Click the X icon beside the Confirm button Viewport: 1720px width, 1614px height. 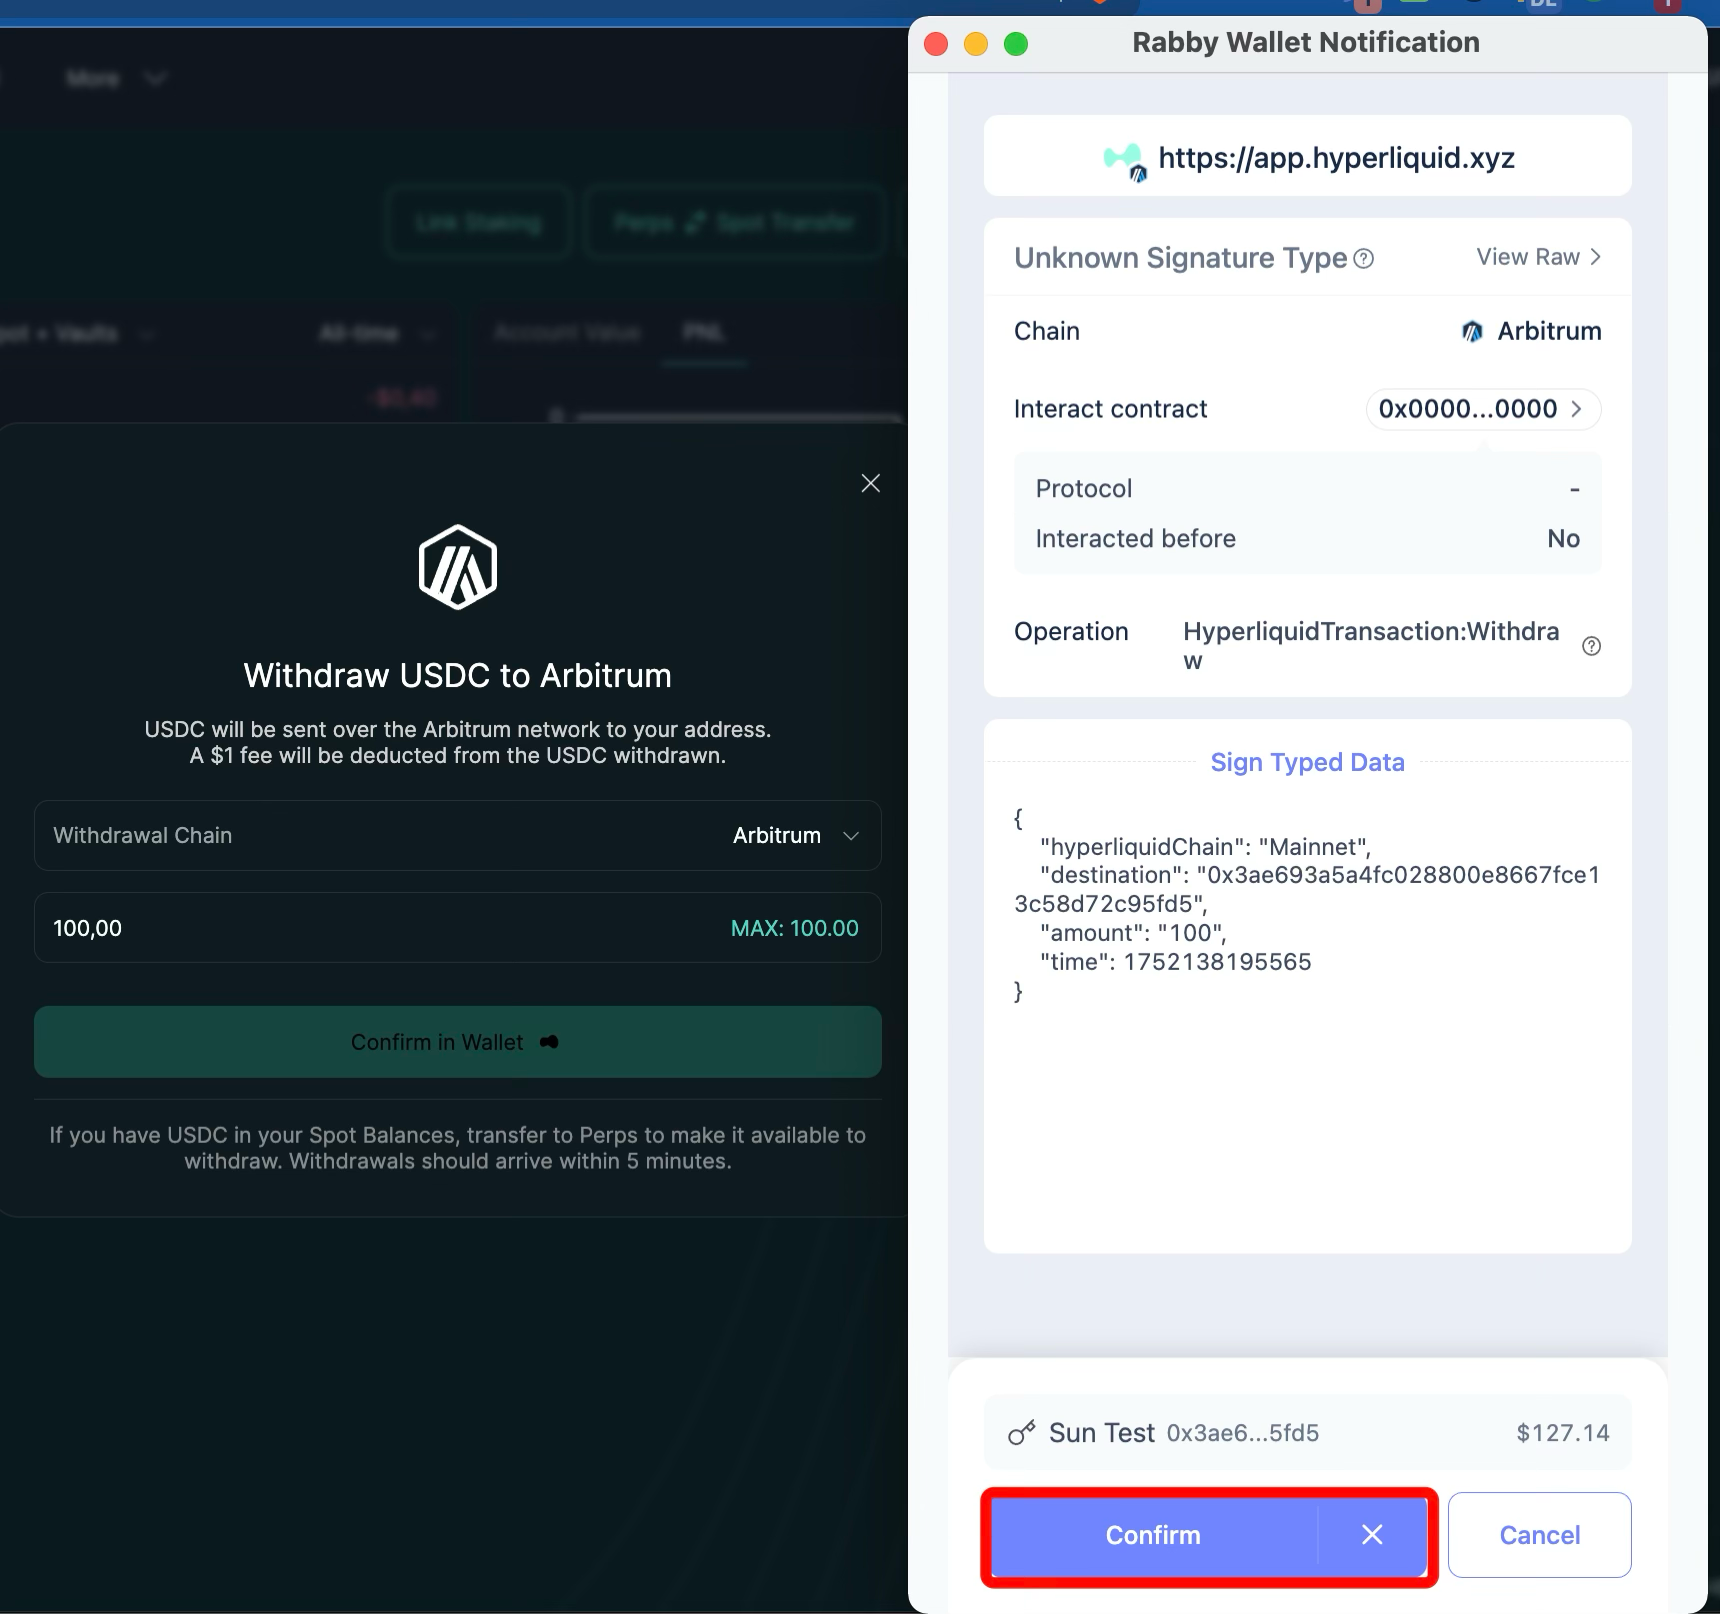coord(1372,1535)
